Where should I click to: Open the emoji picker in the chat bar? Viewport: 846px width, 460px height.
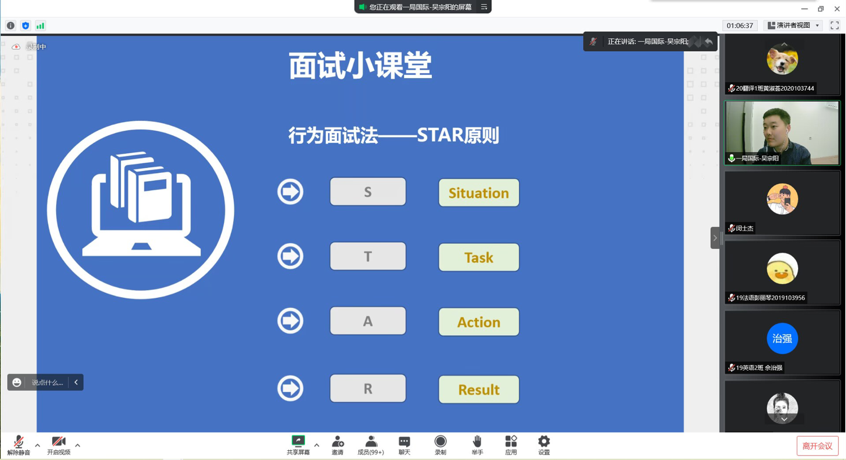pyautogui.click(x=17, y=382)
